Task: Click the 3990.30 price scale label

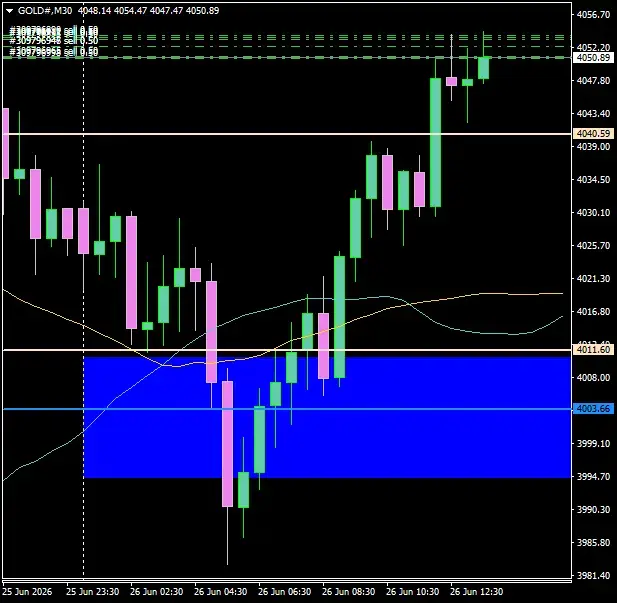Action: click(x=593, y=509)
